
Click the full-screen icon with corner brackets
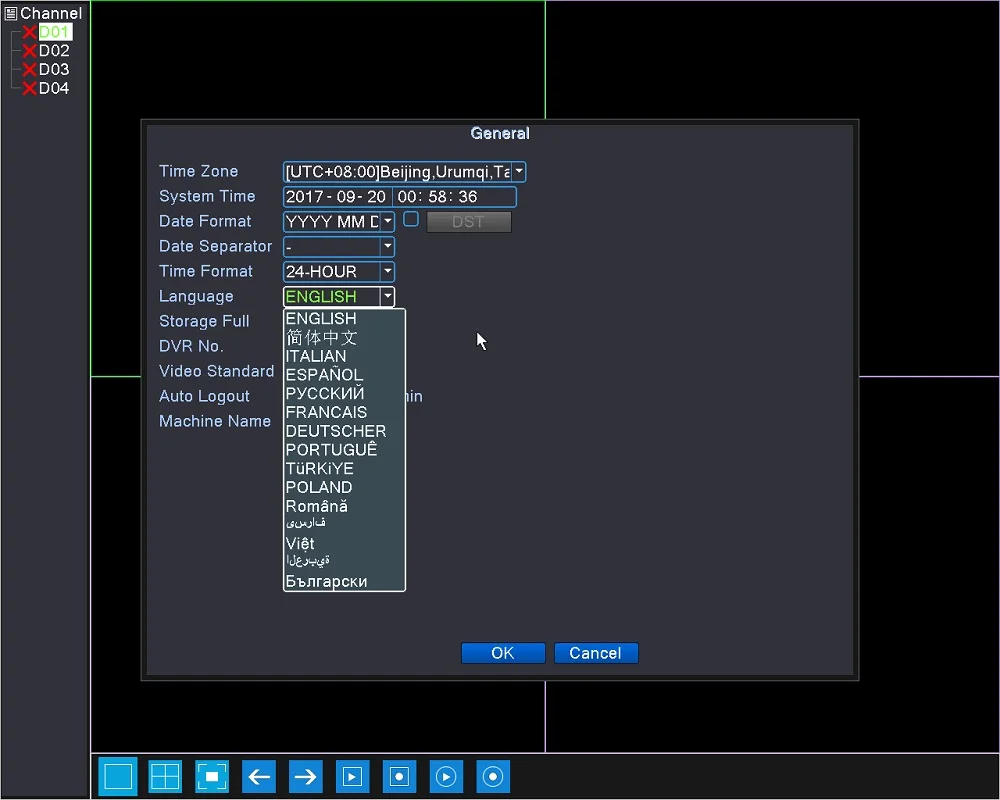coord(212,776)
